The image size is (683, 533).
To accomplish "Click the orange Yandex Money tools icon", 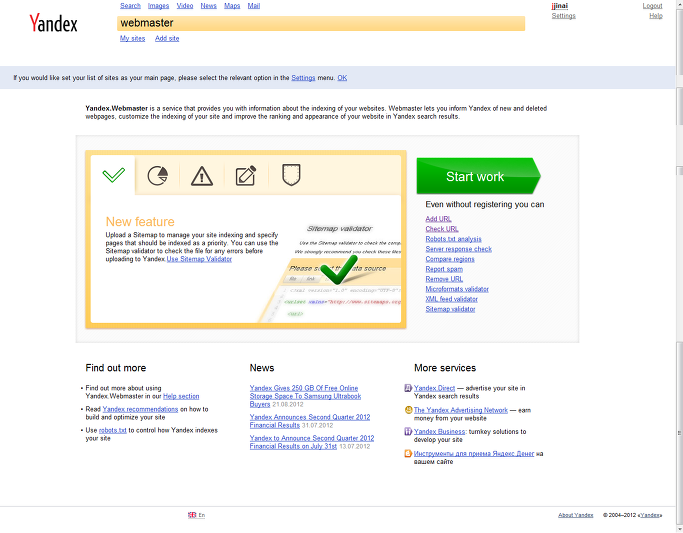I will (x=408, y=453).
